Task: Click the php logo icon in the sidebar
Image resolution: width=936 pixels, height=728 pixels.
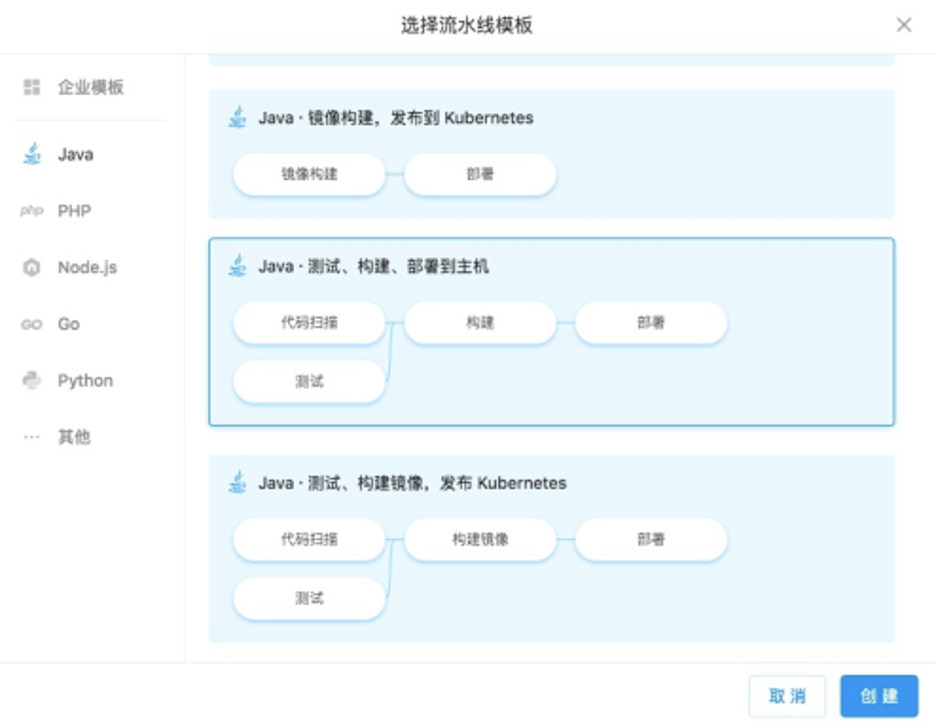Action: pos(32,211)
